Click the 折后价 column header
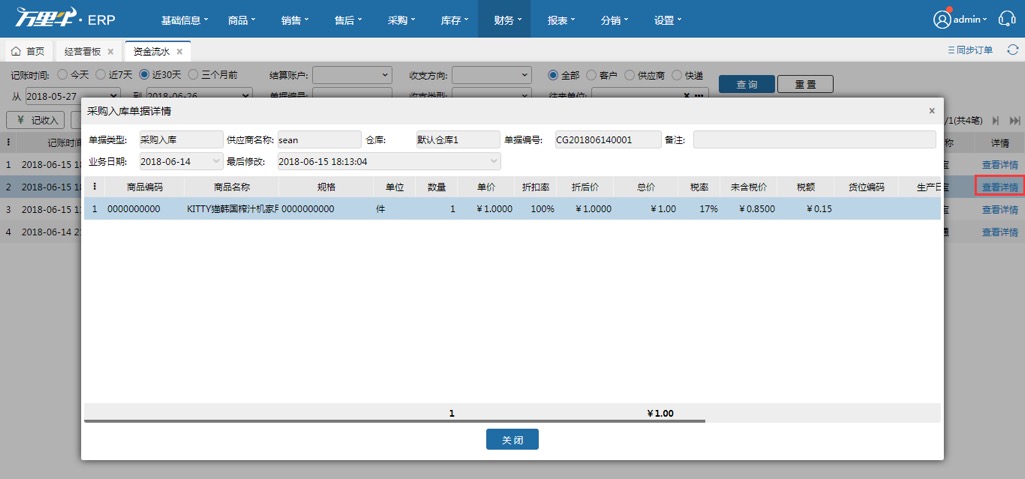Image resolution: width=1025 pixels, height=479 pixels. point(585,187)
